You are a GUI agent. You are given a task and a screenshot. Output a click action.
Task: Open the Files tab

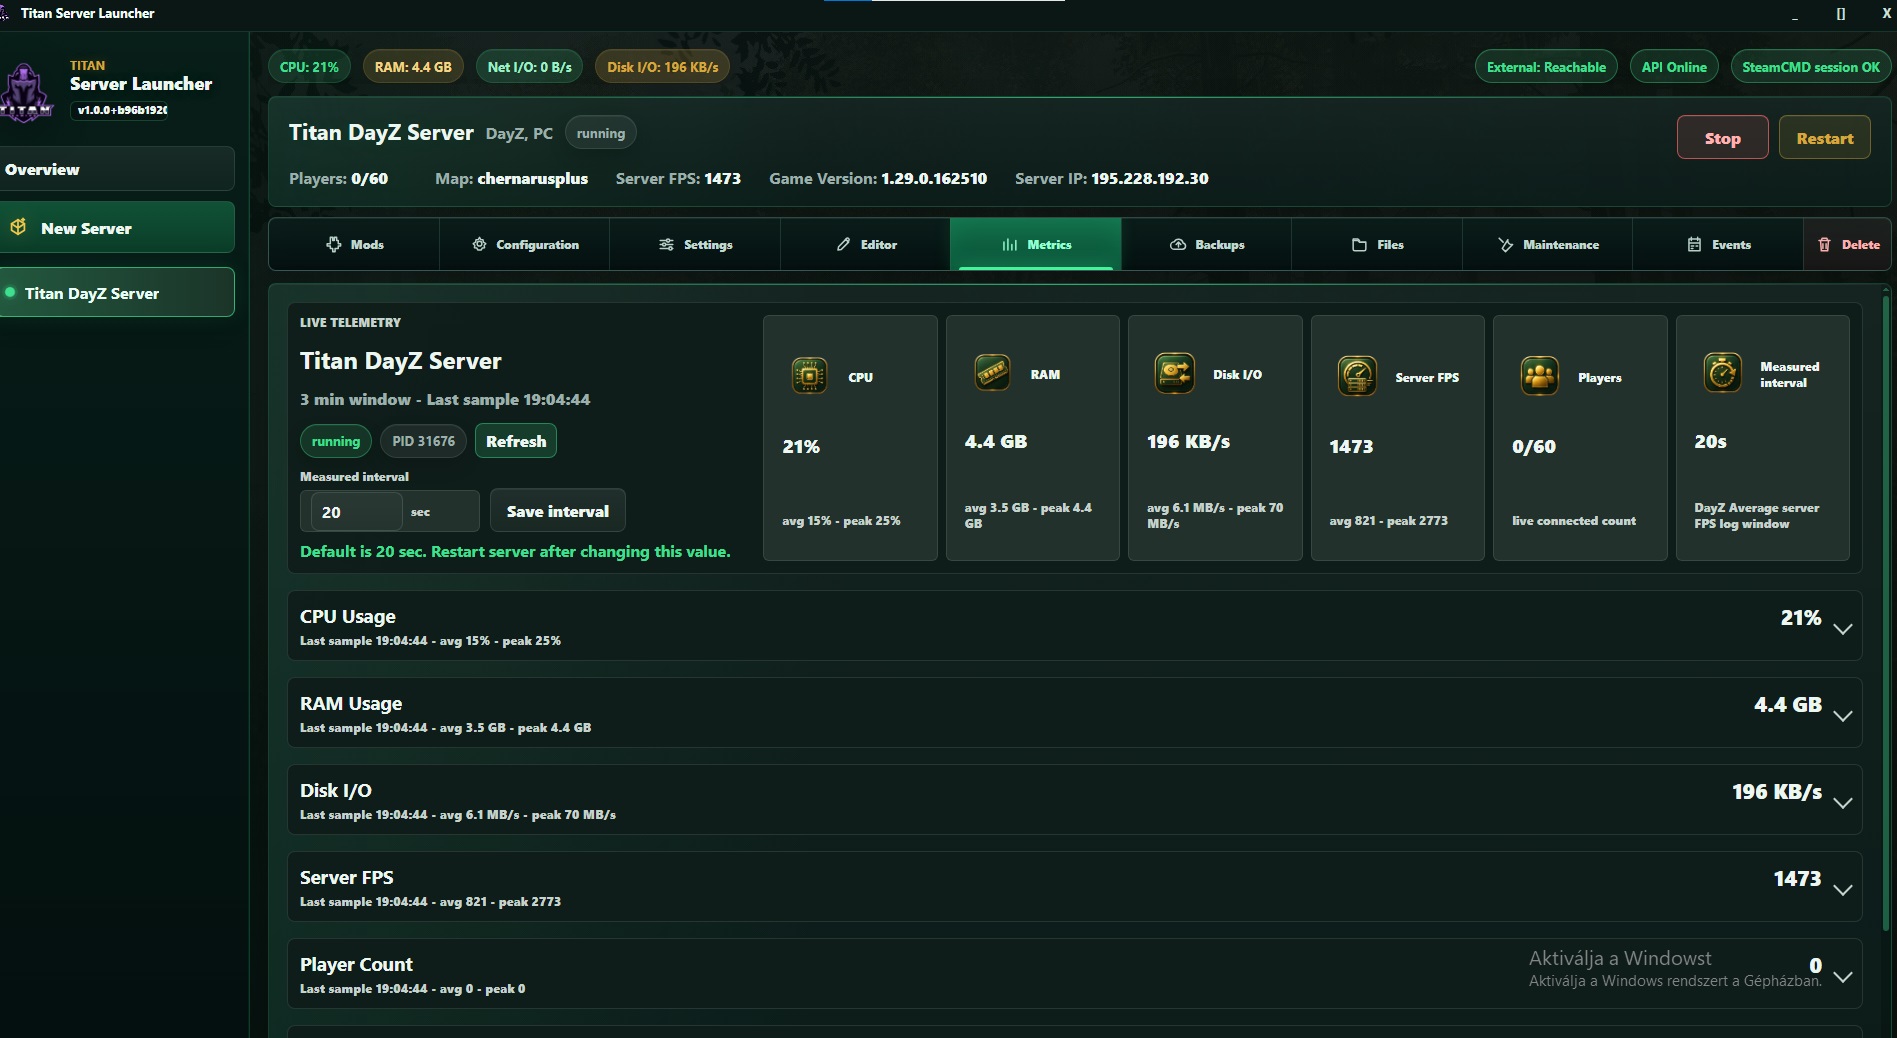click(1377, 244)
